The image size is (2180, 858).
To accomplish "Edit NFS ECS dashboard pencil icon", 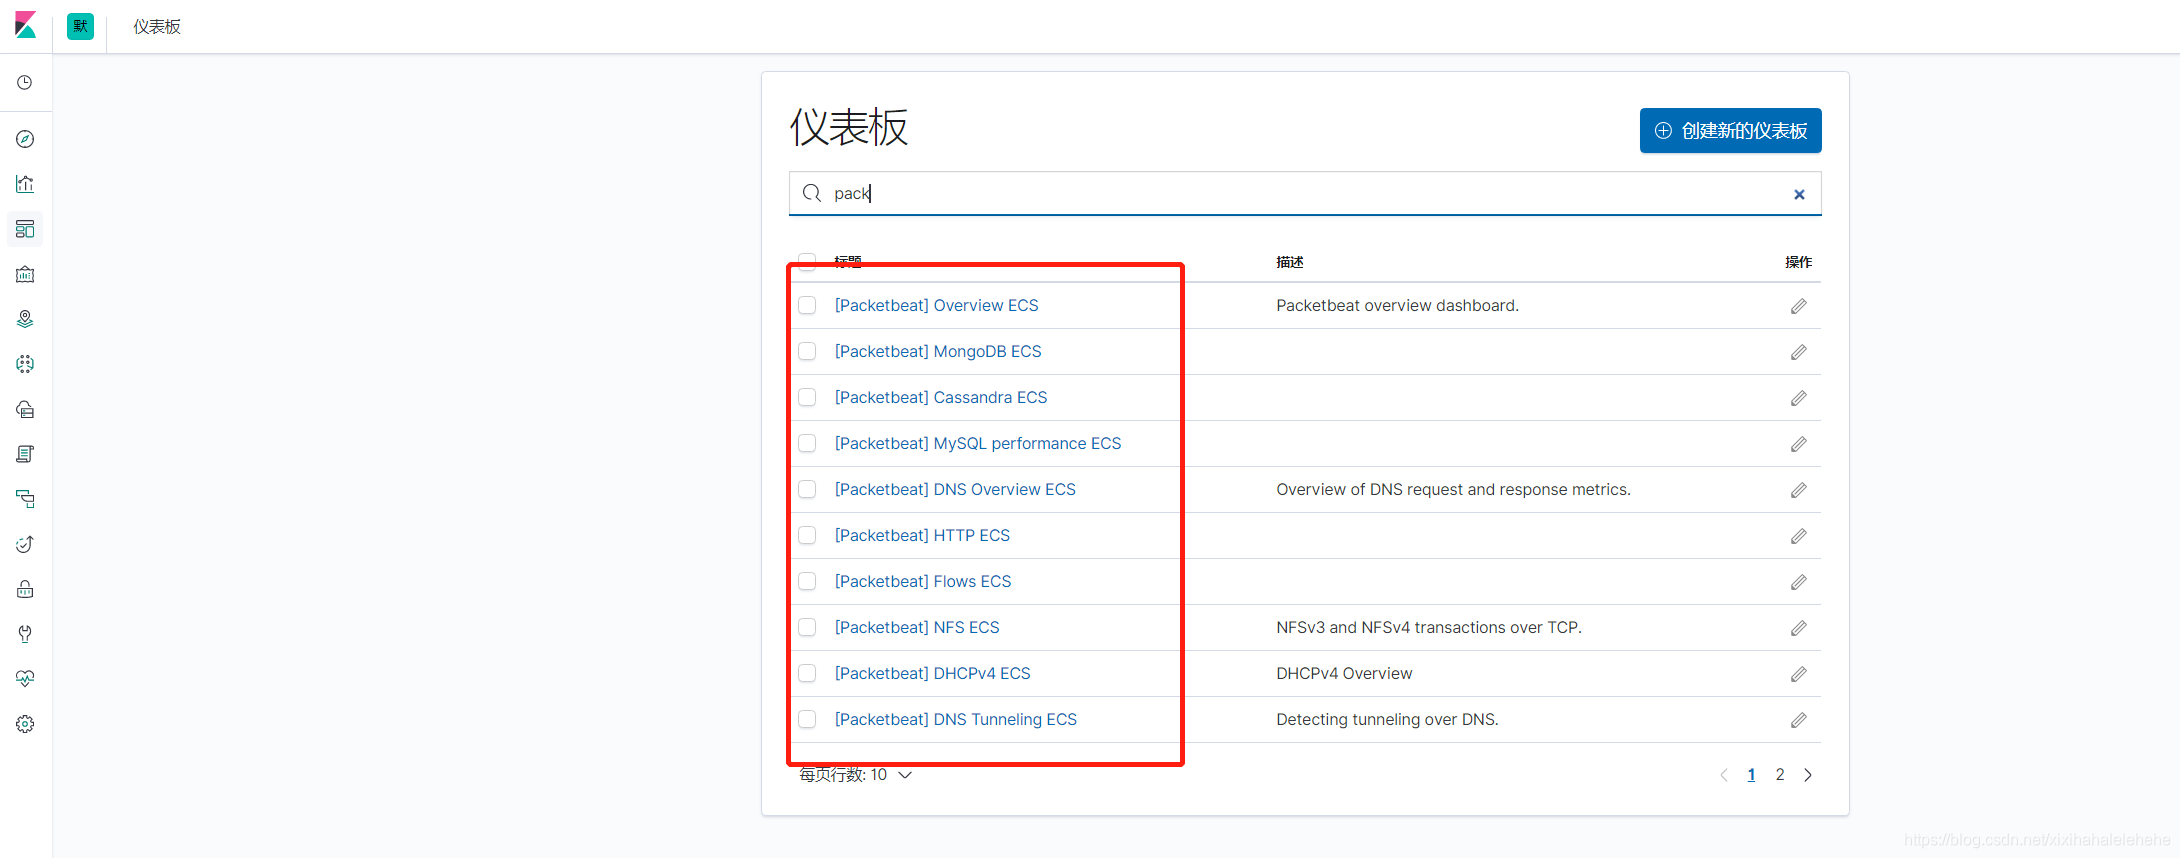I will coord(1798,628).
